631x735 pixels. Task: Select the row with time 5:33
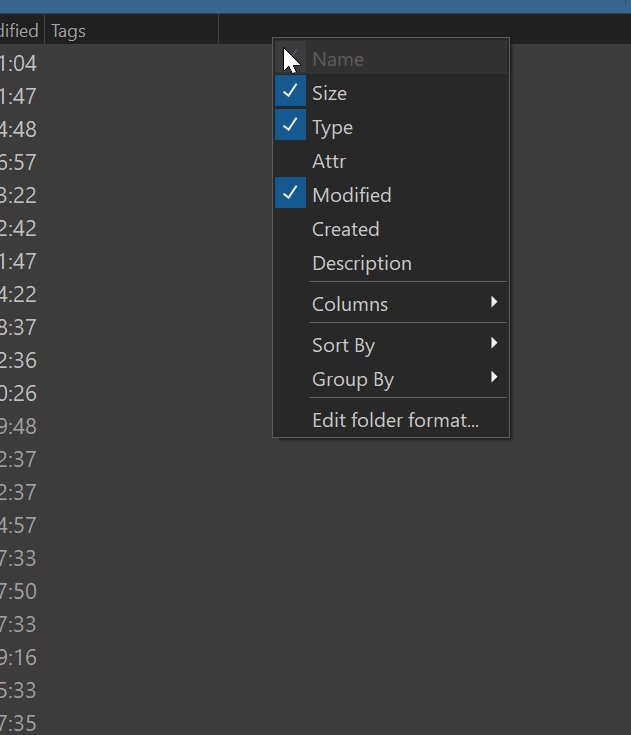click(18, 690)
